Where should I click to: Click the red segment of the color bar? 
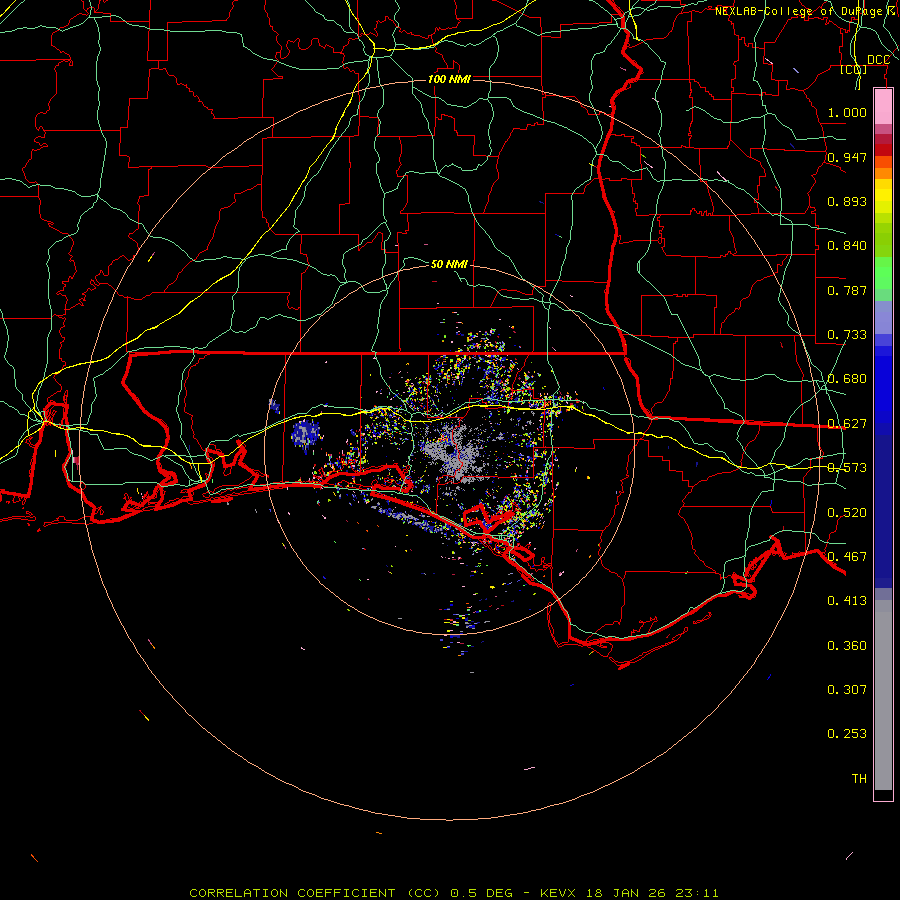pos(883,149)
